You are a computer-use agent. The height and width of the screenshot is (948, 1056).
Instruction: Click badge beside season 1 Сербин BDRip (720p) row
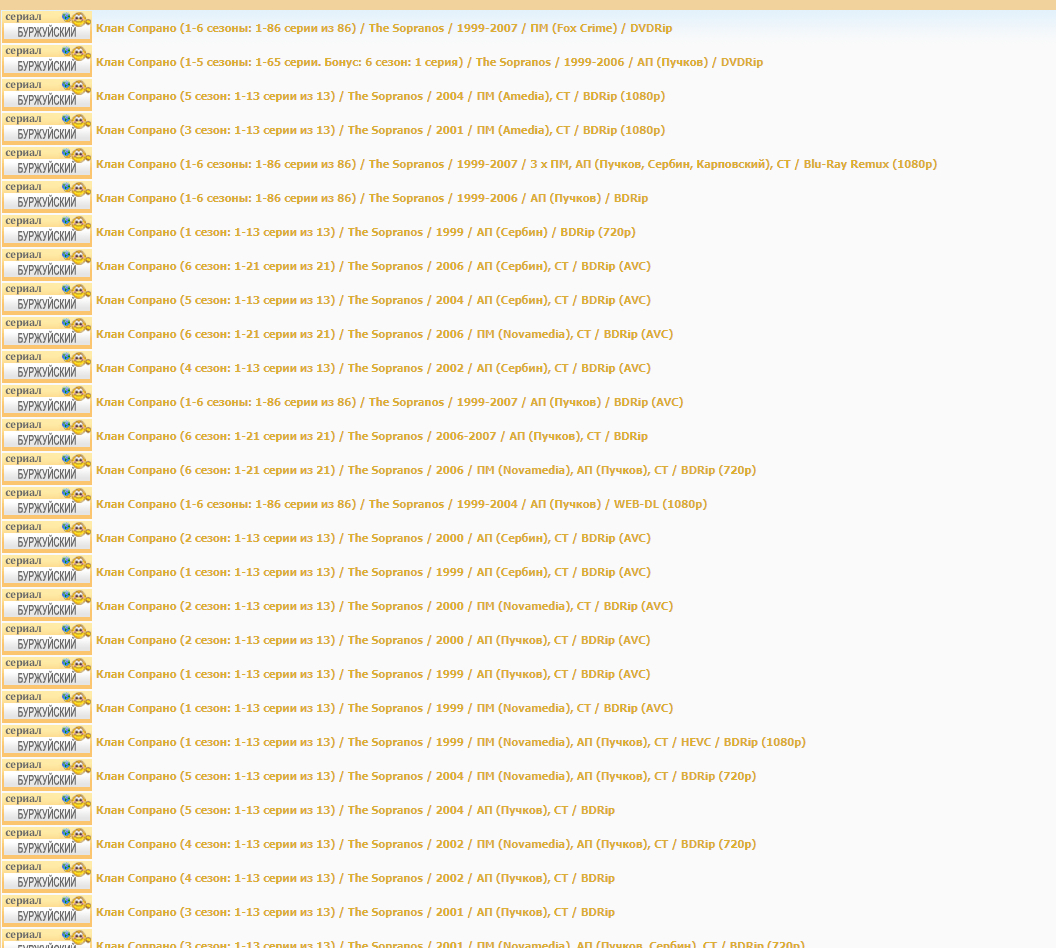pos(46,231)
